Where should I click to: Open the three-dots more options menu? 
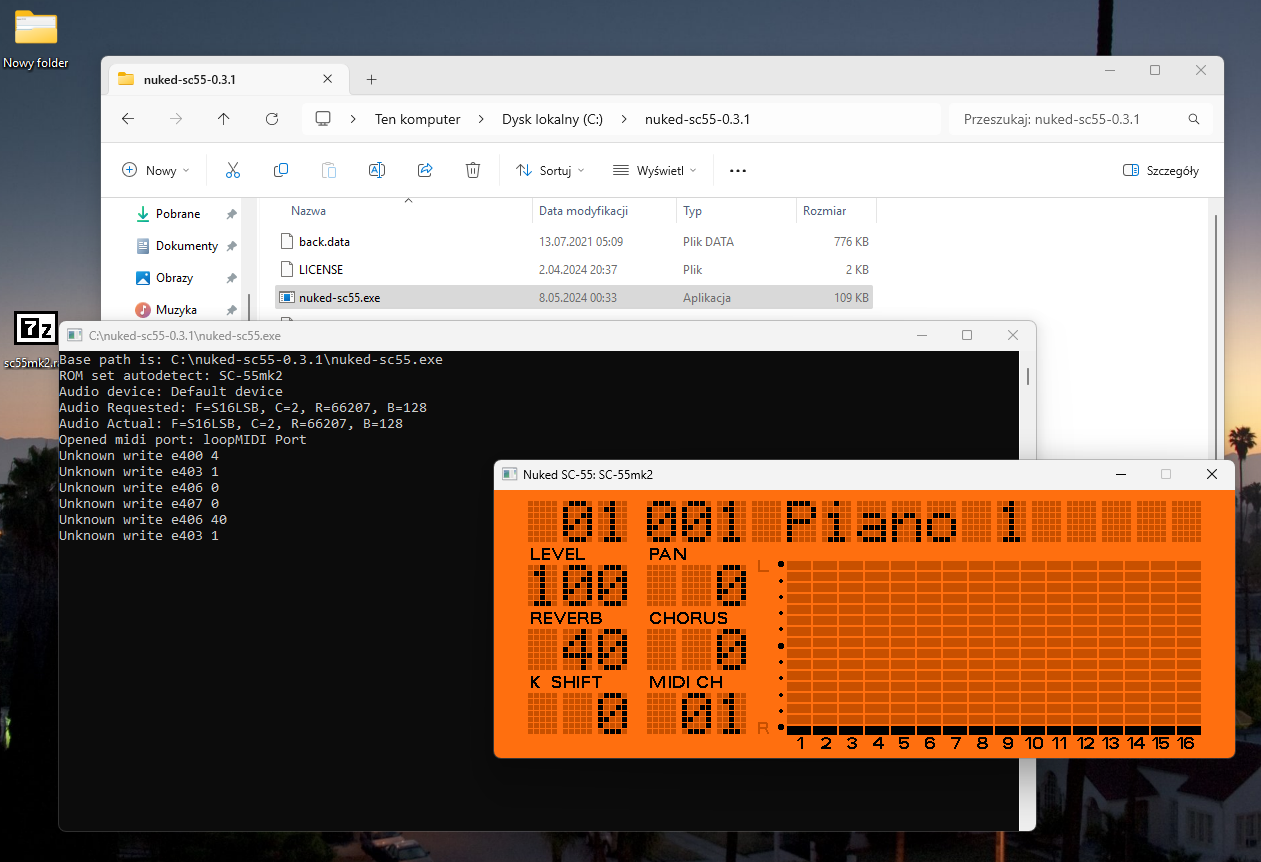738,171
